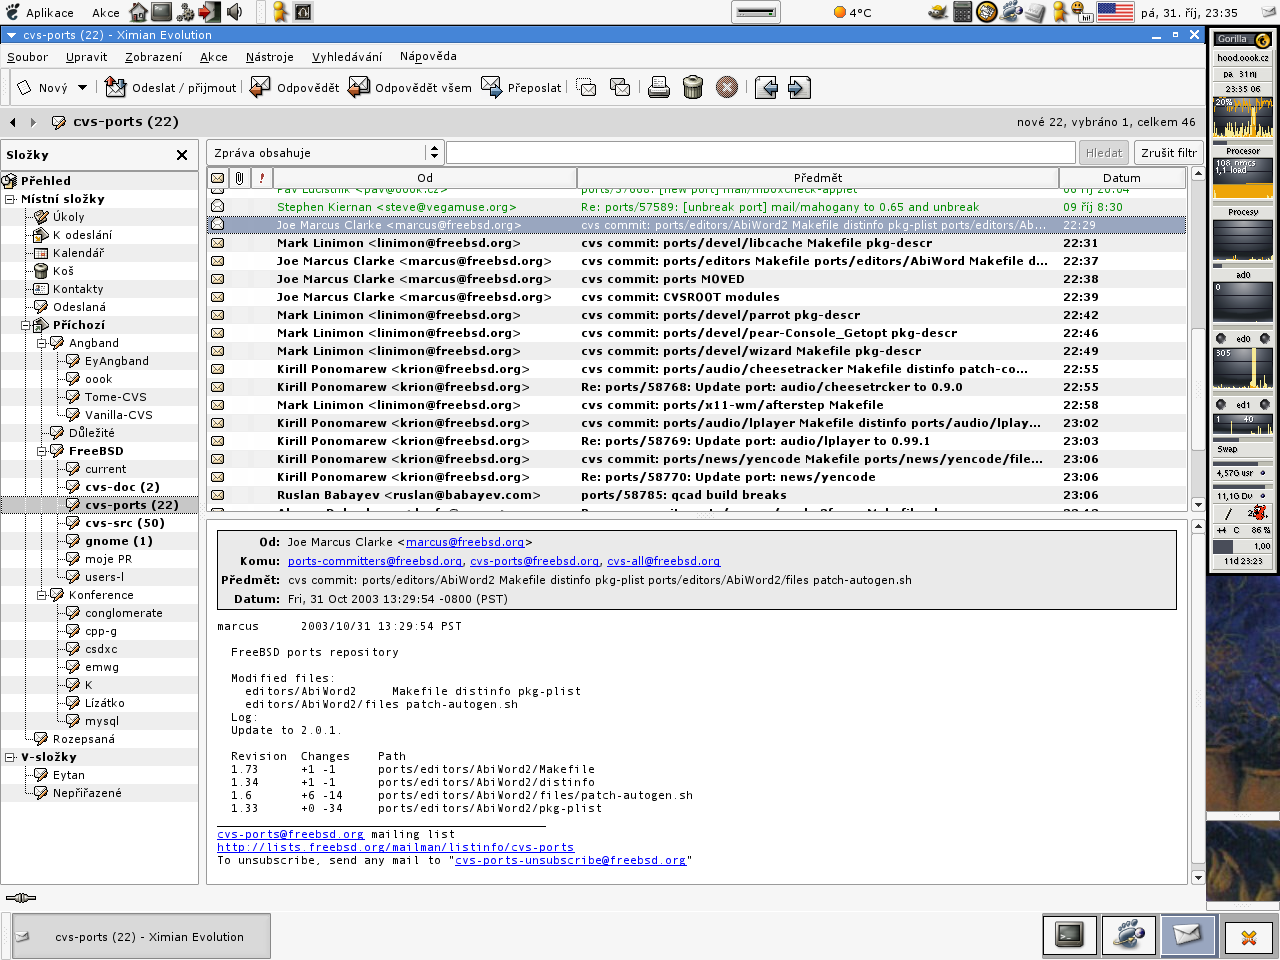Print the message with the printer icon
1280x960 pixels.
click(x=658, y=88)
